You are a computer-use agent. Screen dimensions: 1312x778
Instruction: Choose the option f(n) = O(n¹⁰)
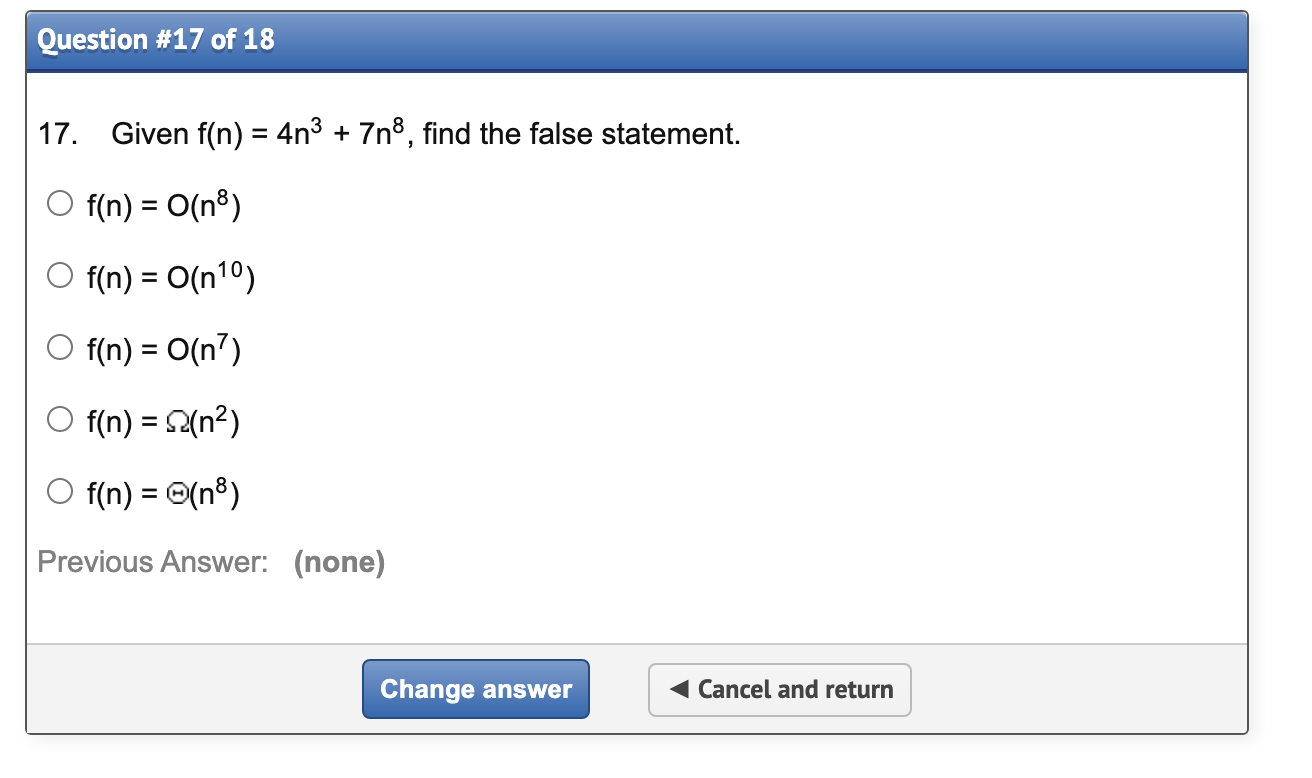tap(59, 275)
